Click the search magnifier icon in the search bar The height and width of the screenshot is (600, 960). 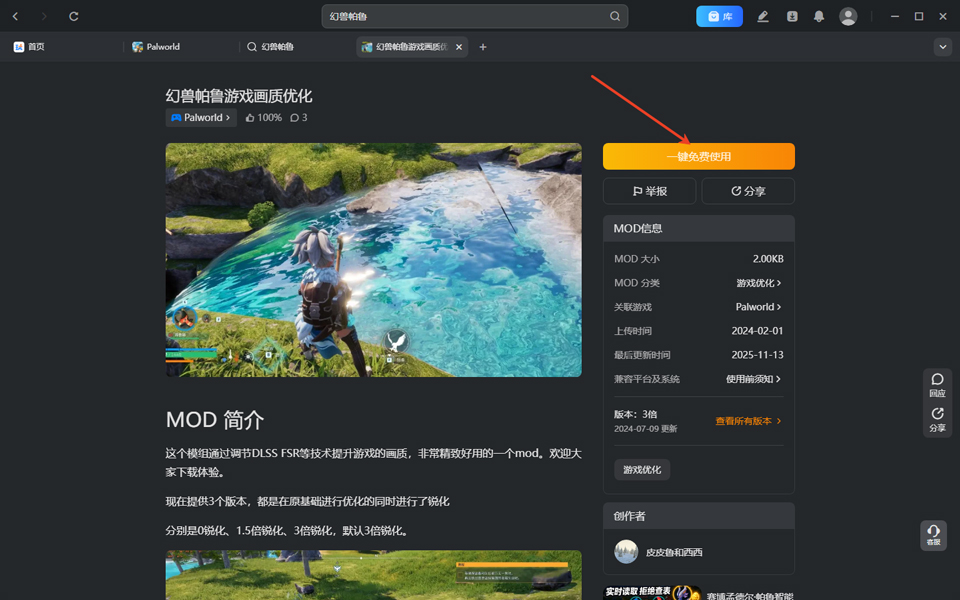click(x=615, y=17)
